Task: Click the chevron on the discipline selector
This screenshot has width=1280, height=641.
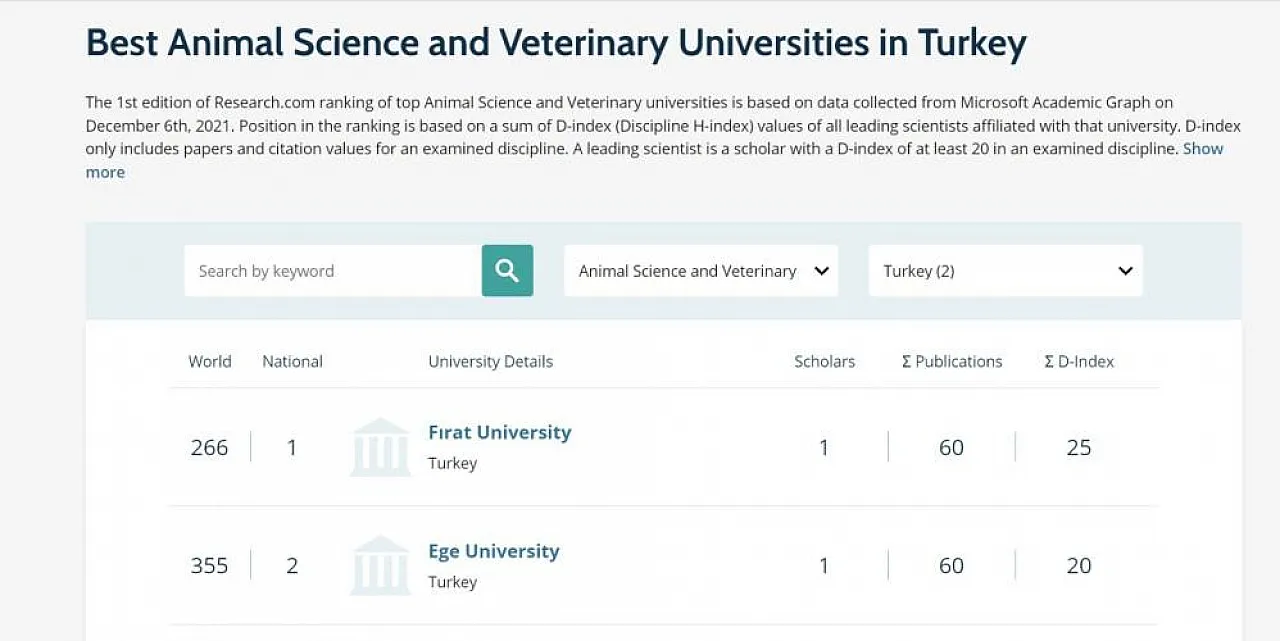Action: [x=822, y=271]
